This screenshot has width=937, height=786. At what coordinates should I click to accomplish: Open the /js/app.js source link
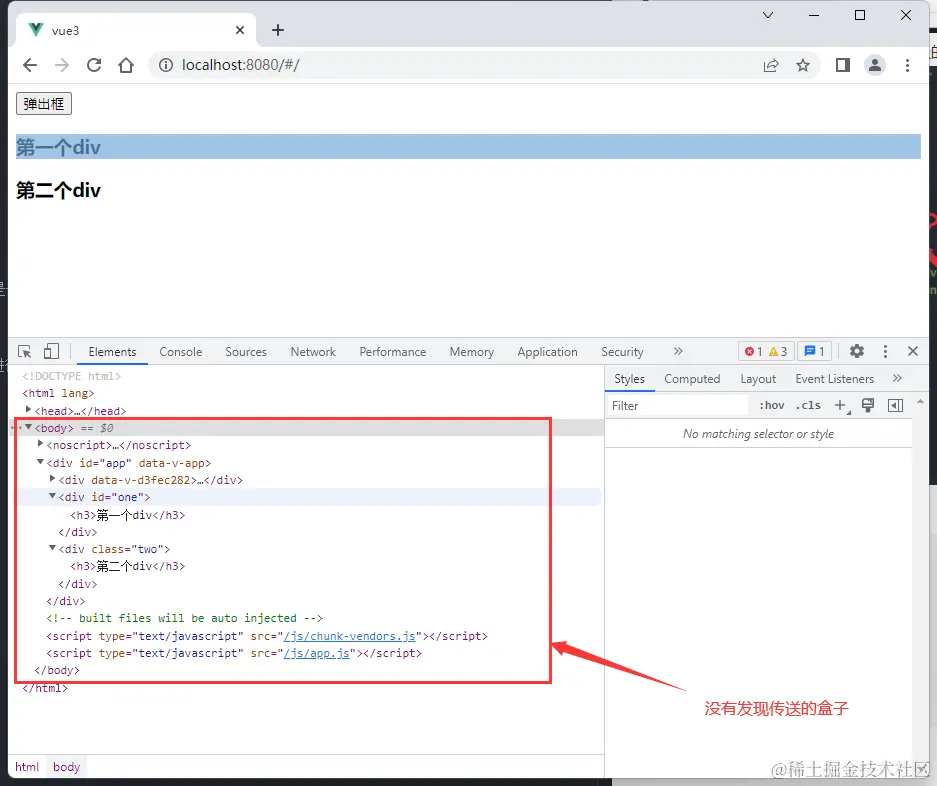coord(317,653)
